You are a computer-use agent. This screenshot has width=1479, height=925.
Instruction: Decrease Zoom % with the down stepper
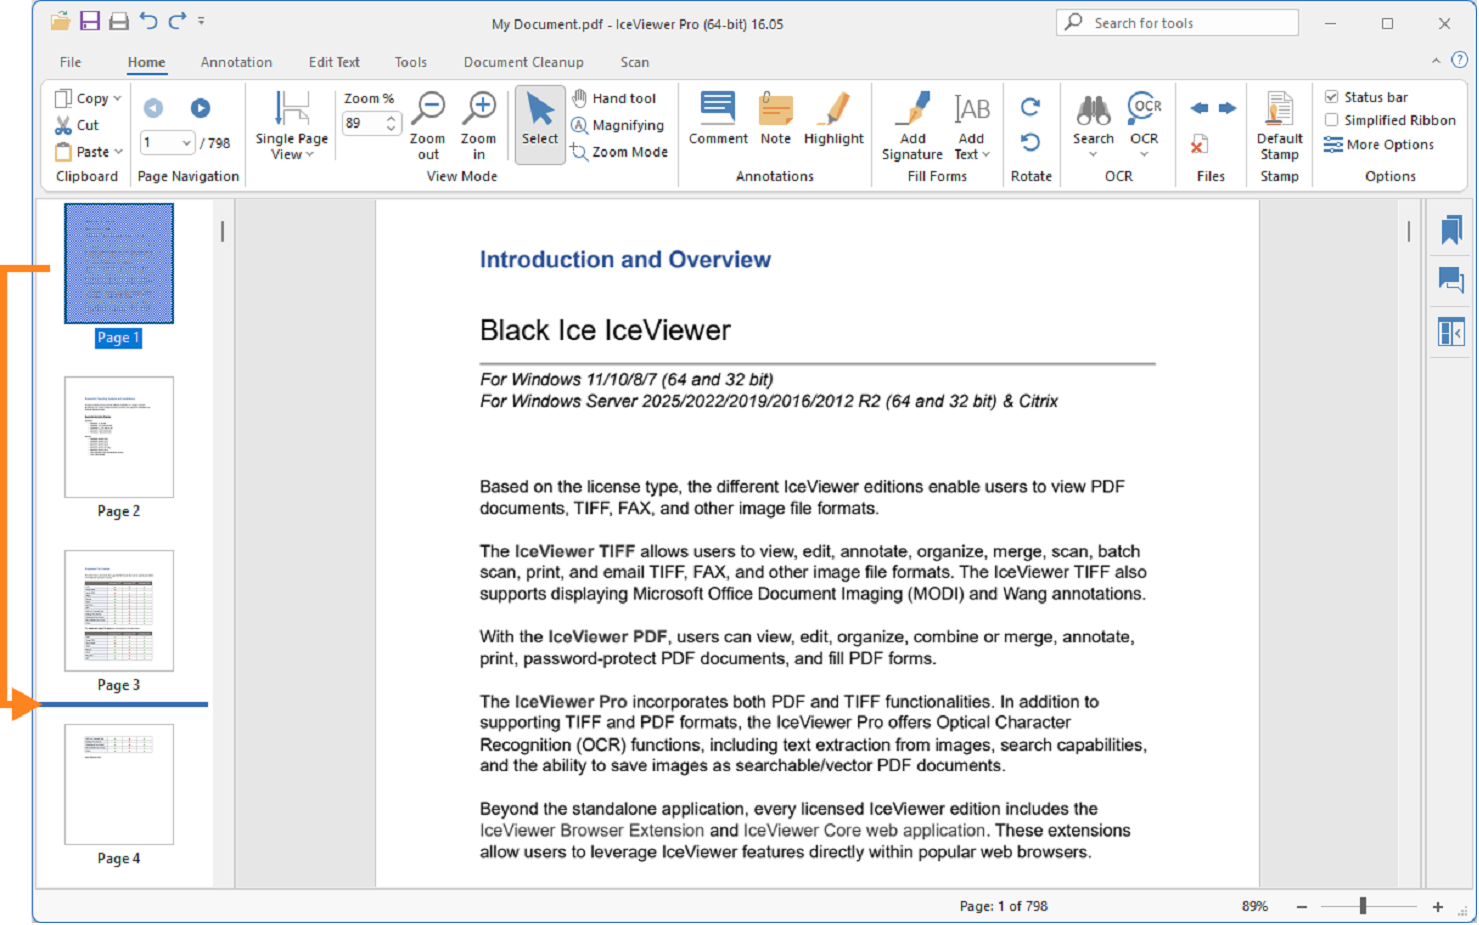[391, 129]
